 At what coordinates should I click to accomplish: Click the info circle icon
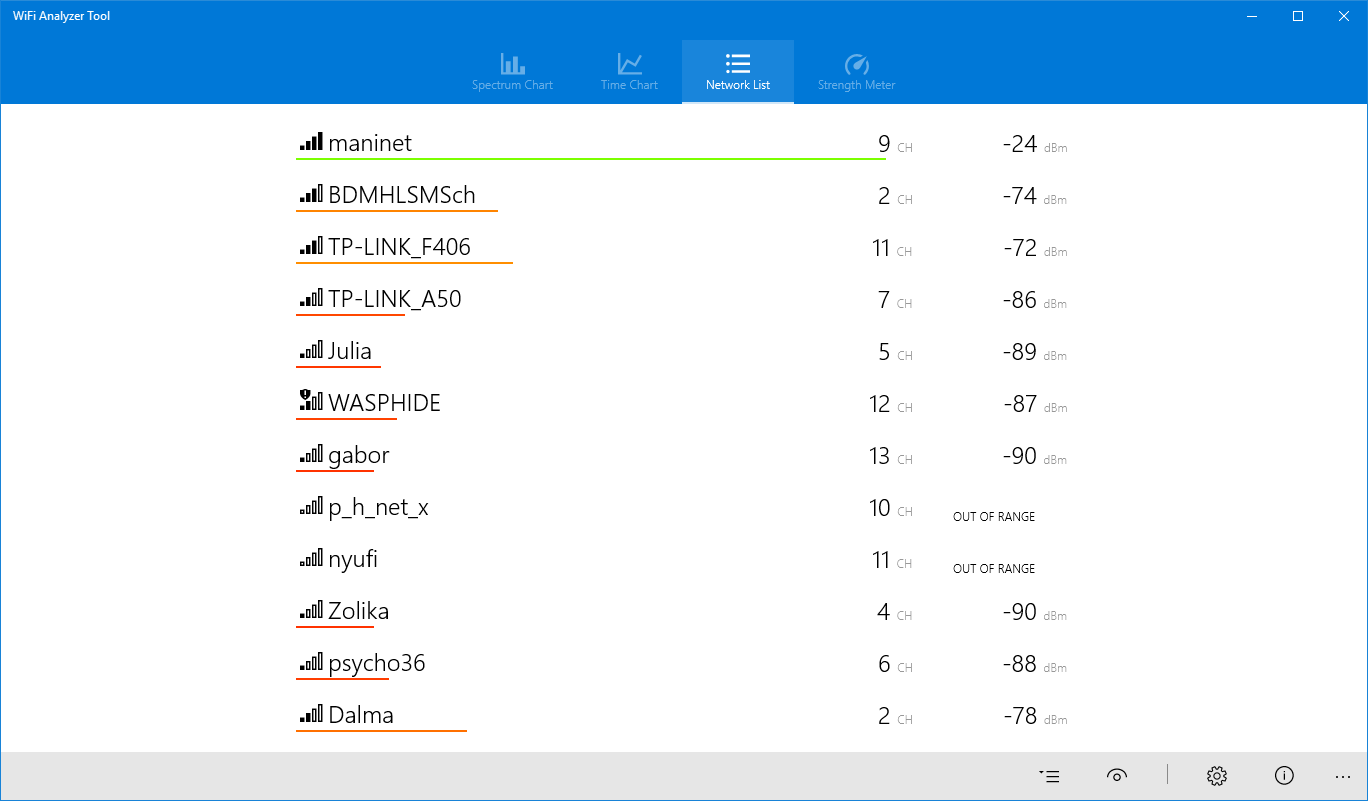[1284, 776]
